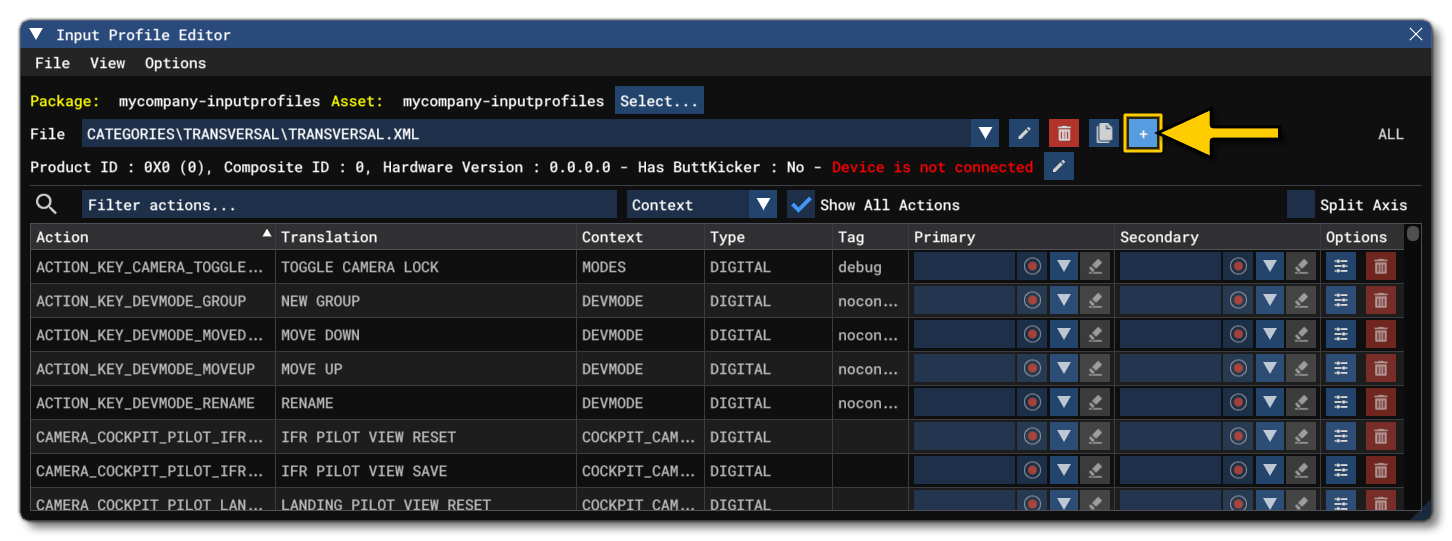The image size is (1452, 541).
Task: Open options settings for TOGGLE CAMERA LOCK
Action: [x=1341, y=267]
